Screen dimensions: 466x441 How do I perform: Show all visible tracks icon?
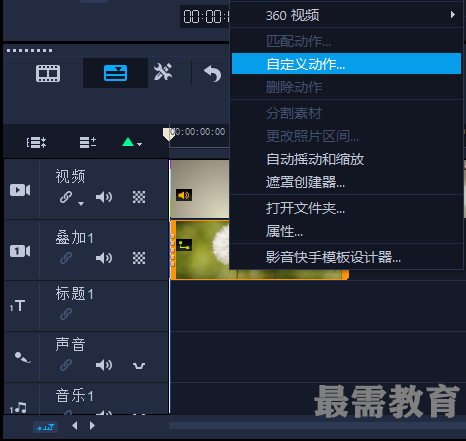pos(36,142)
